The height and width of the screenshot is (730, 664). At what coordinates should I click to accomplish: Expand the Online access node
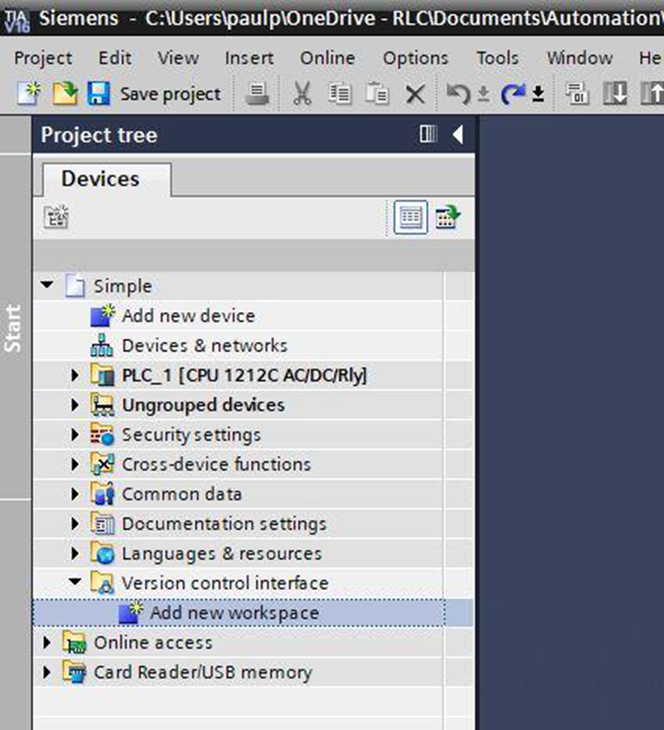click(47, 642)
